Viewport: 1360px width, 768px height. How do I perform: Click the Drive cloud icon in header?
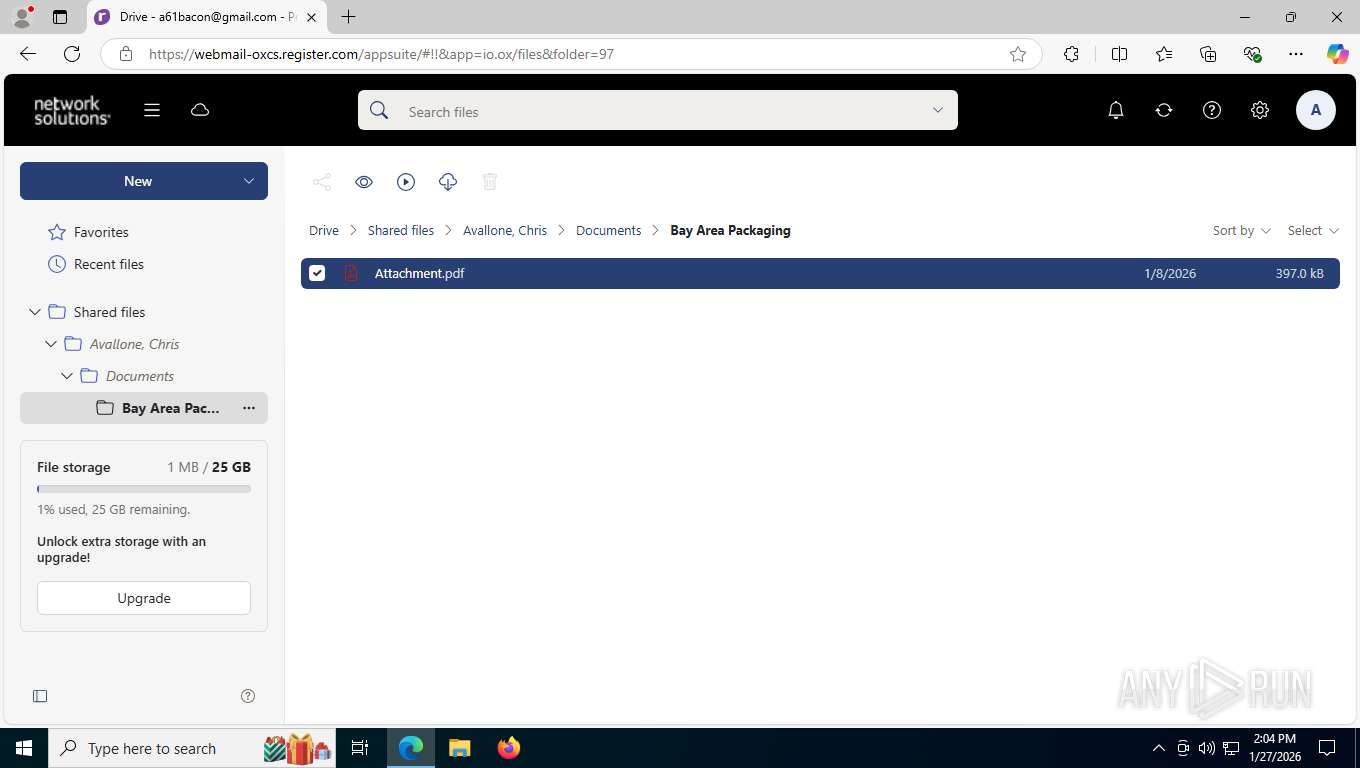[200, 110]
